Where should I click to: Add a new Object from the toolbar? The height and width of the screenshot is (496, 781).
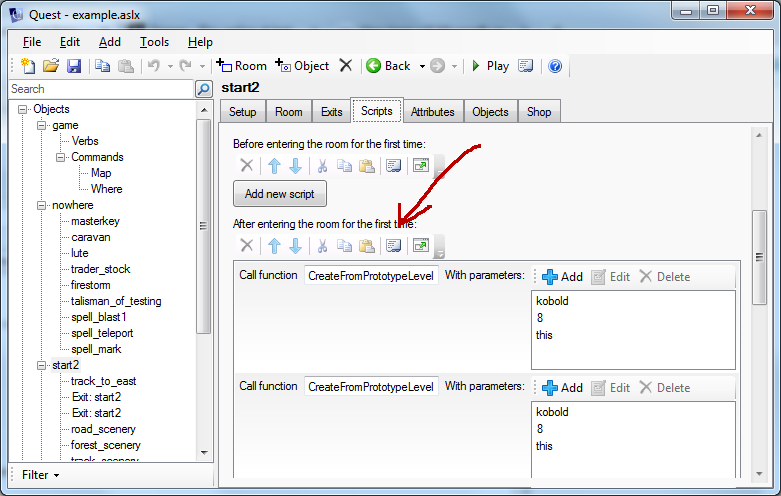point(302,66)
